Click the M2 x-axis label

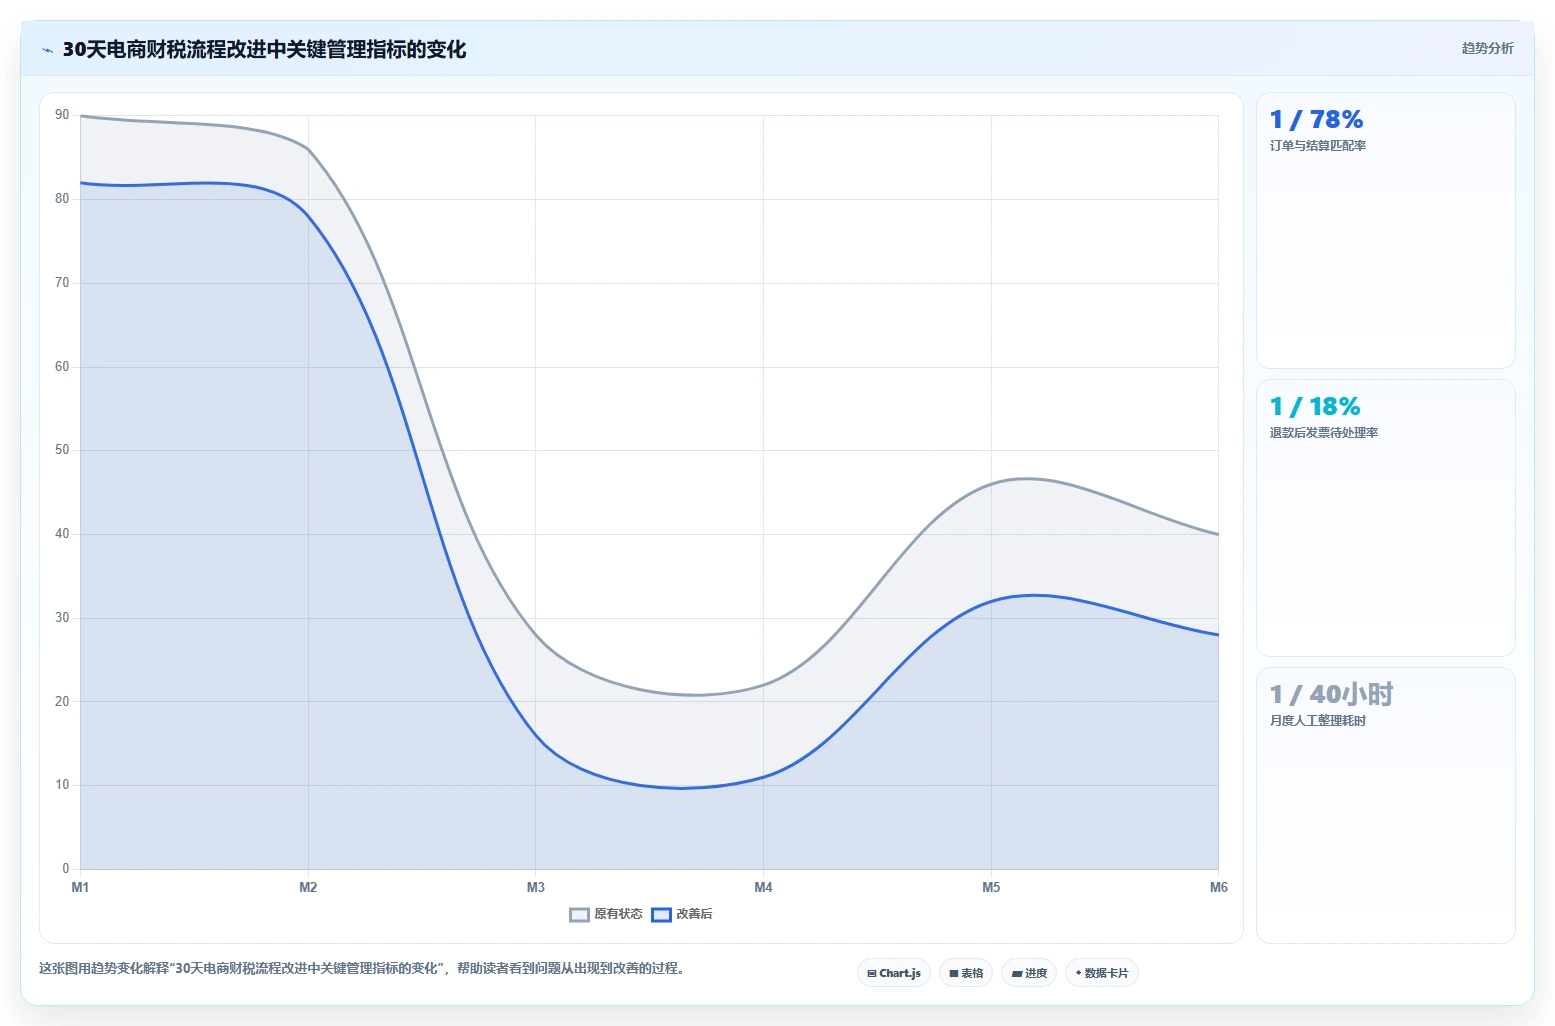tap(308, 888)
